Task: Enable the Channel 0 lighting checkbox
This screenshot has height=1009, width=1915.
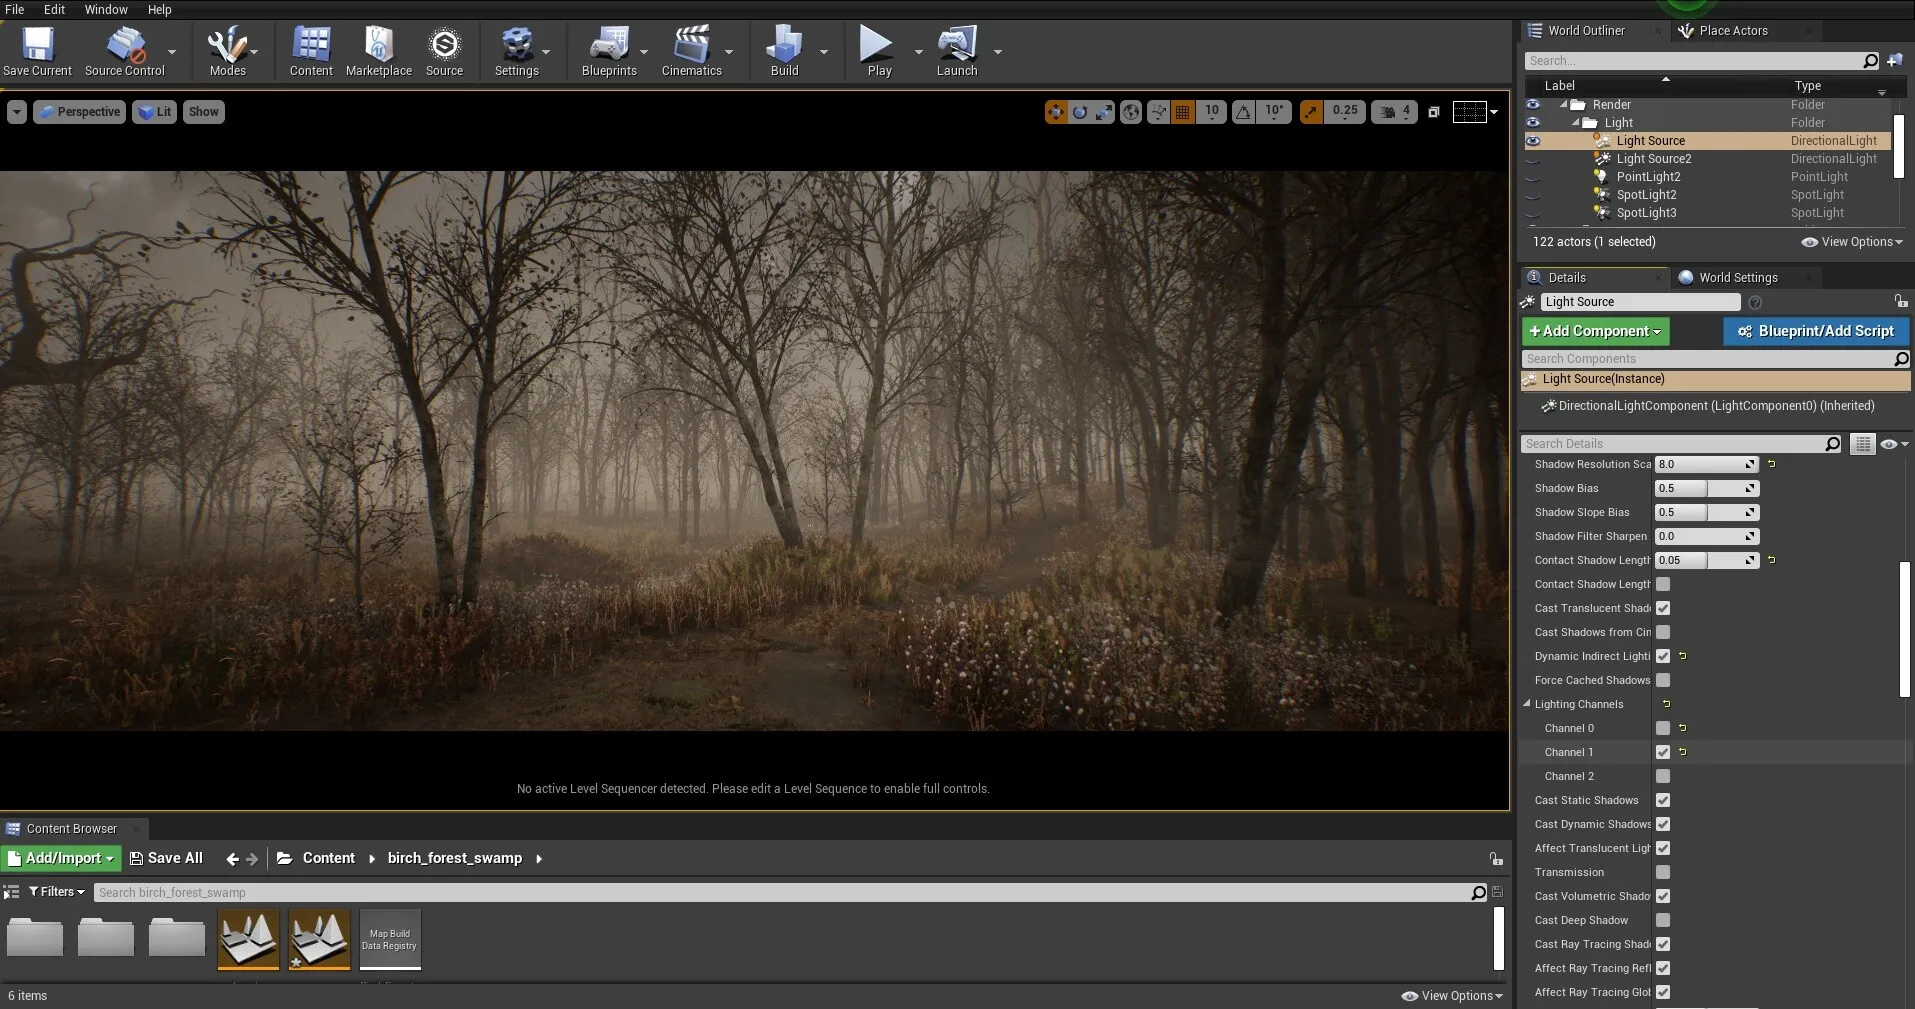Action: coord(1663,728)
